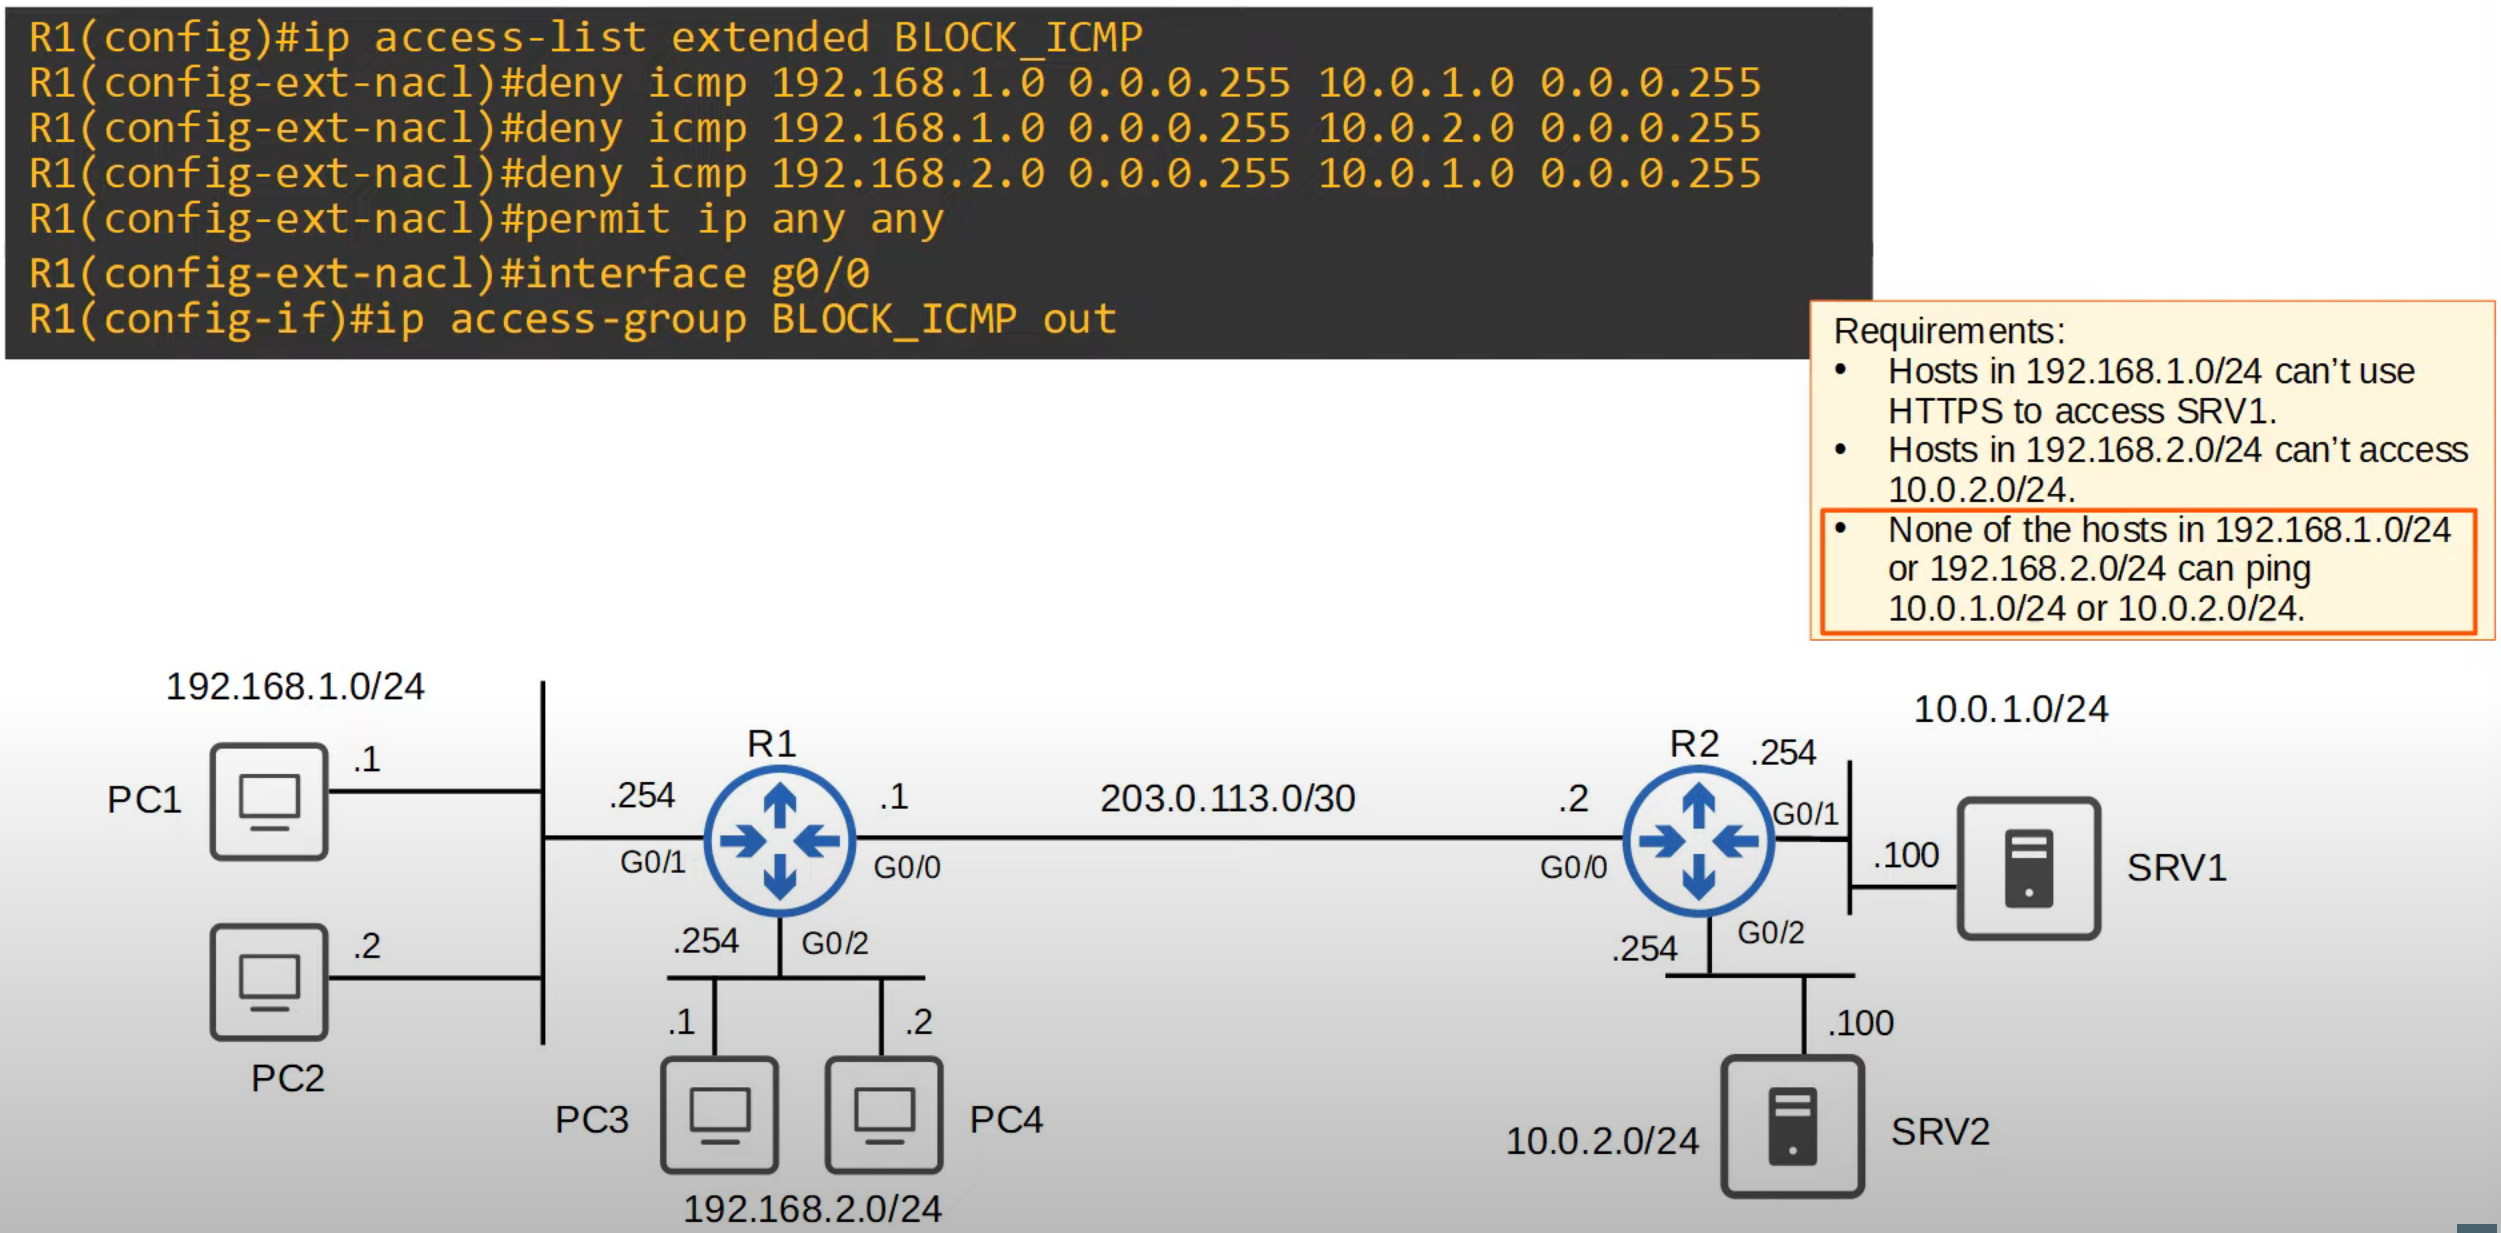Click the PC4 computer icon

pyautogui.click(x=883, y=1115)
